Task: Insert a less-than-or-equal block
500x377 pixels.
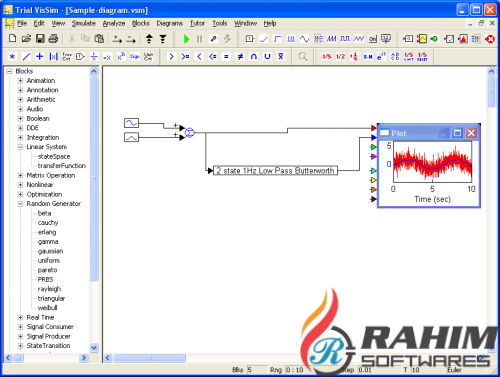Action: [213, 57]
